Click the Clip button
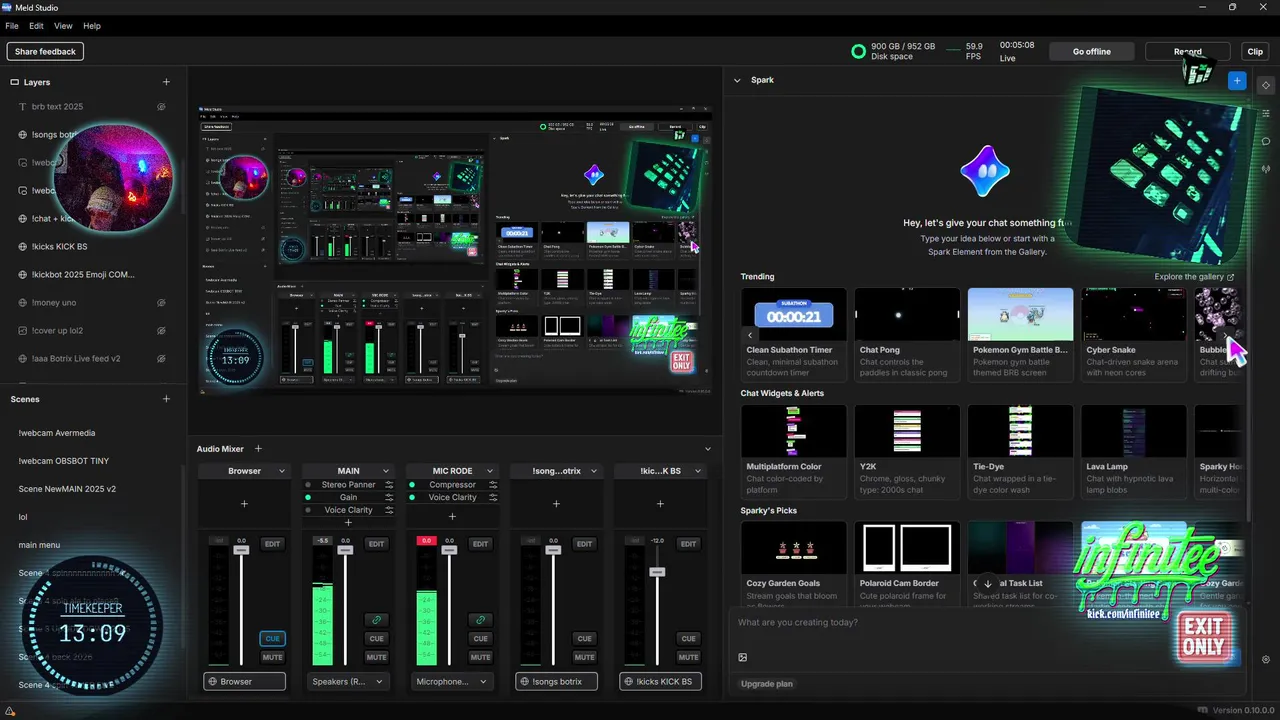The width and height of the screenshot is (1280, 720). (1255, 51)
